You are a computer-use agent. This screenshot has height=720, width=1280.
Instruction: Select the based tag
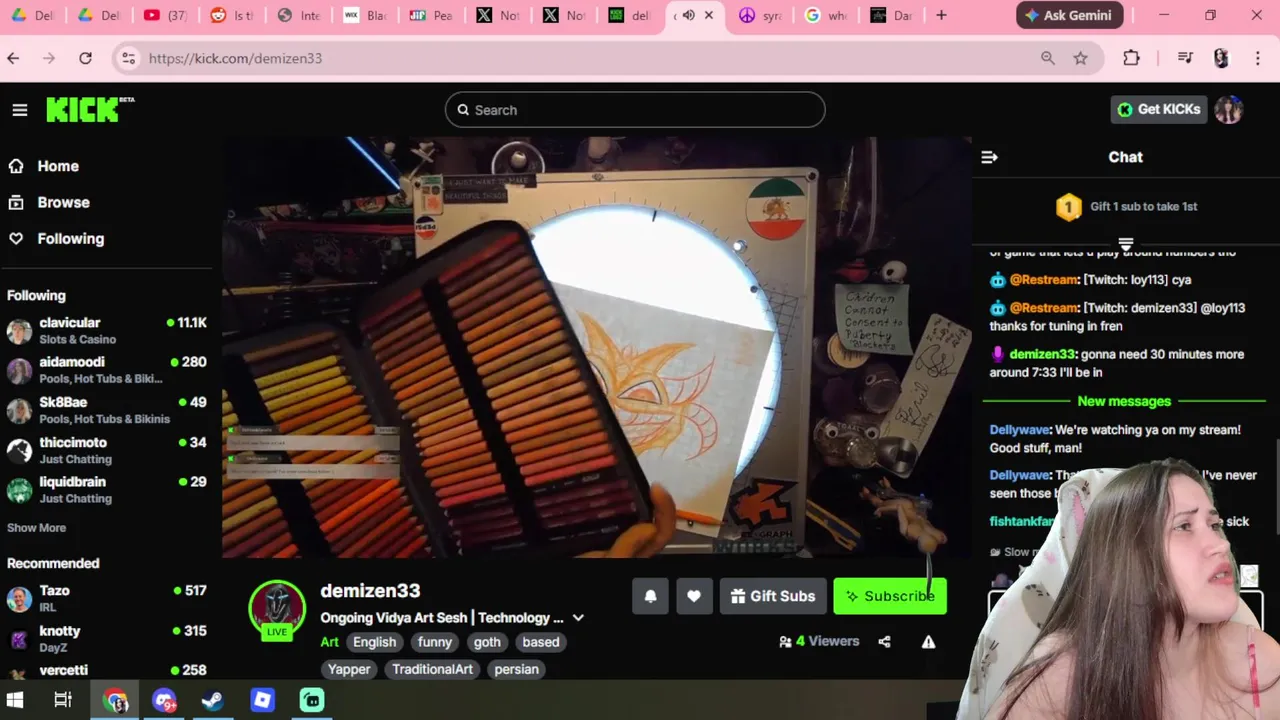(x=541, y=642)
